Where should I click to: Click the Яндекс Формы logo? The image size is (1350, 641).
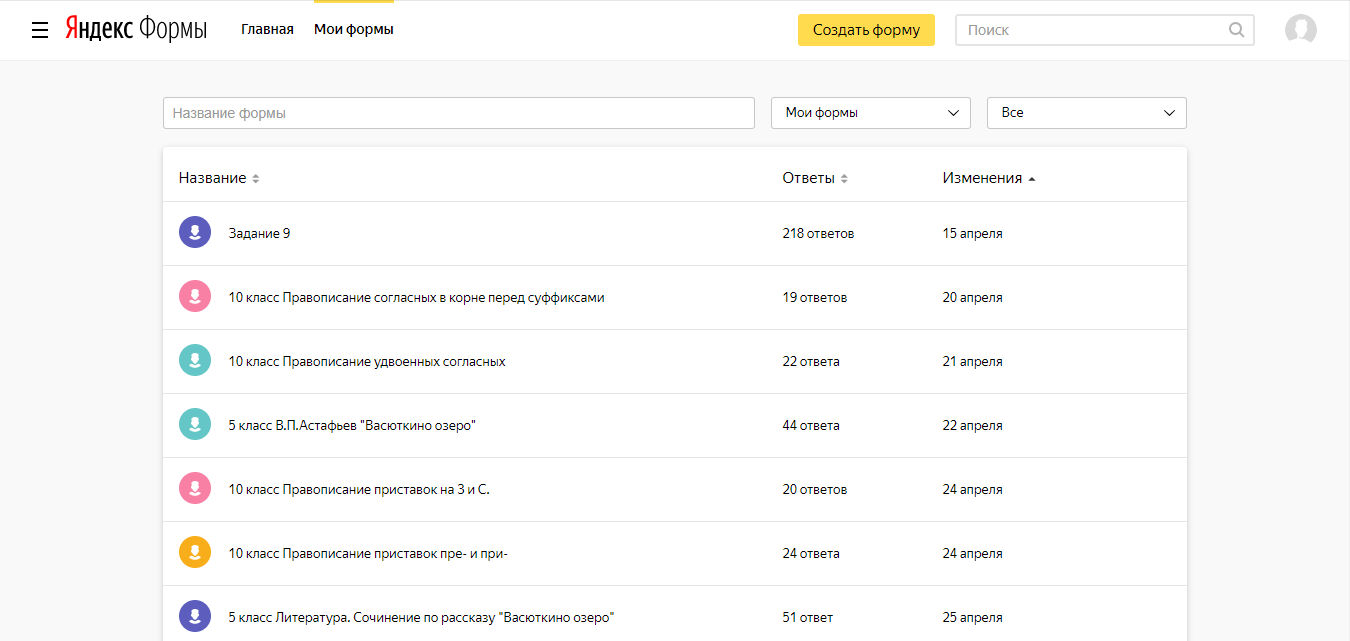pos(136,30)
